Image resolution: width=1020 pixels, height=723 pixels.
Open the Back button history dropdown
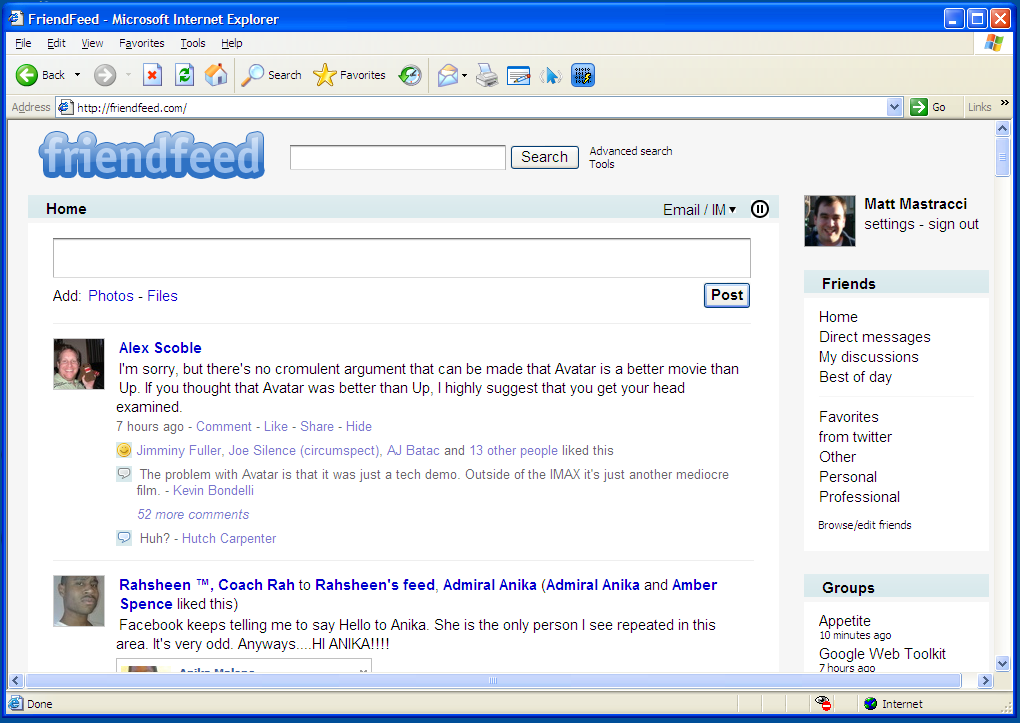coord(77,75)
